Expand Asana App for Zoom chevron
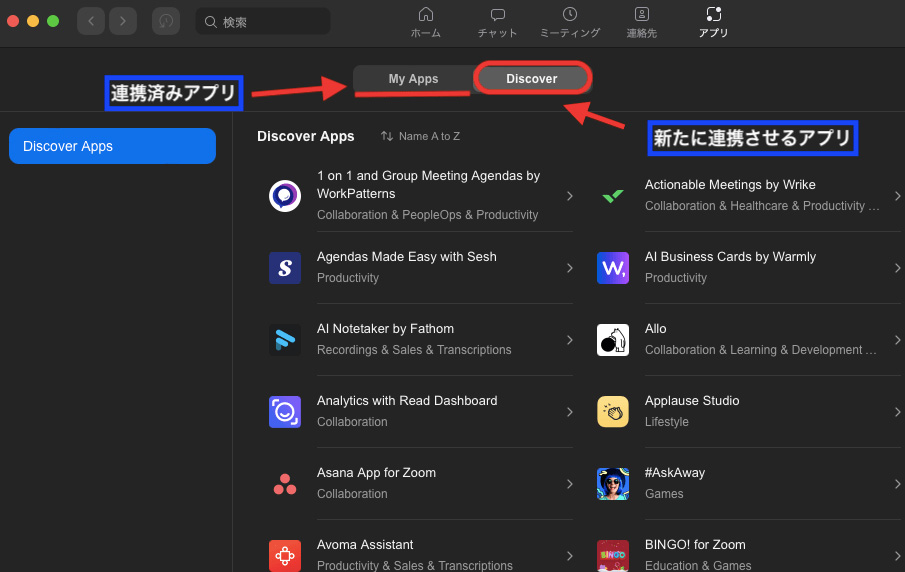Screen dimensions: 905x572 click(570, 484)
